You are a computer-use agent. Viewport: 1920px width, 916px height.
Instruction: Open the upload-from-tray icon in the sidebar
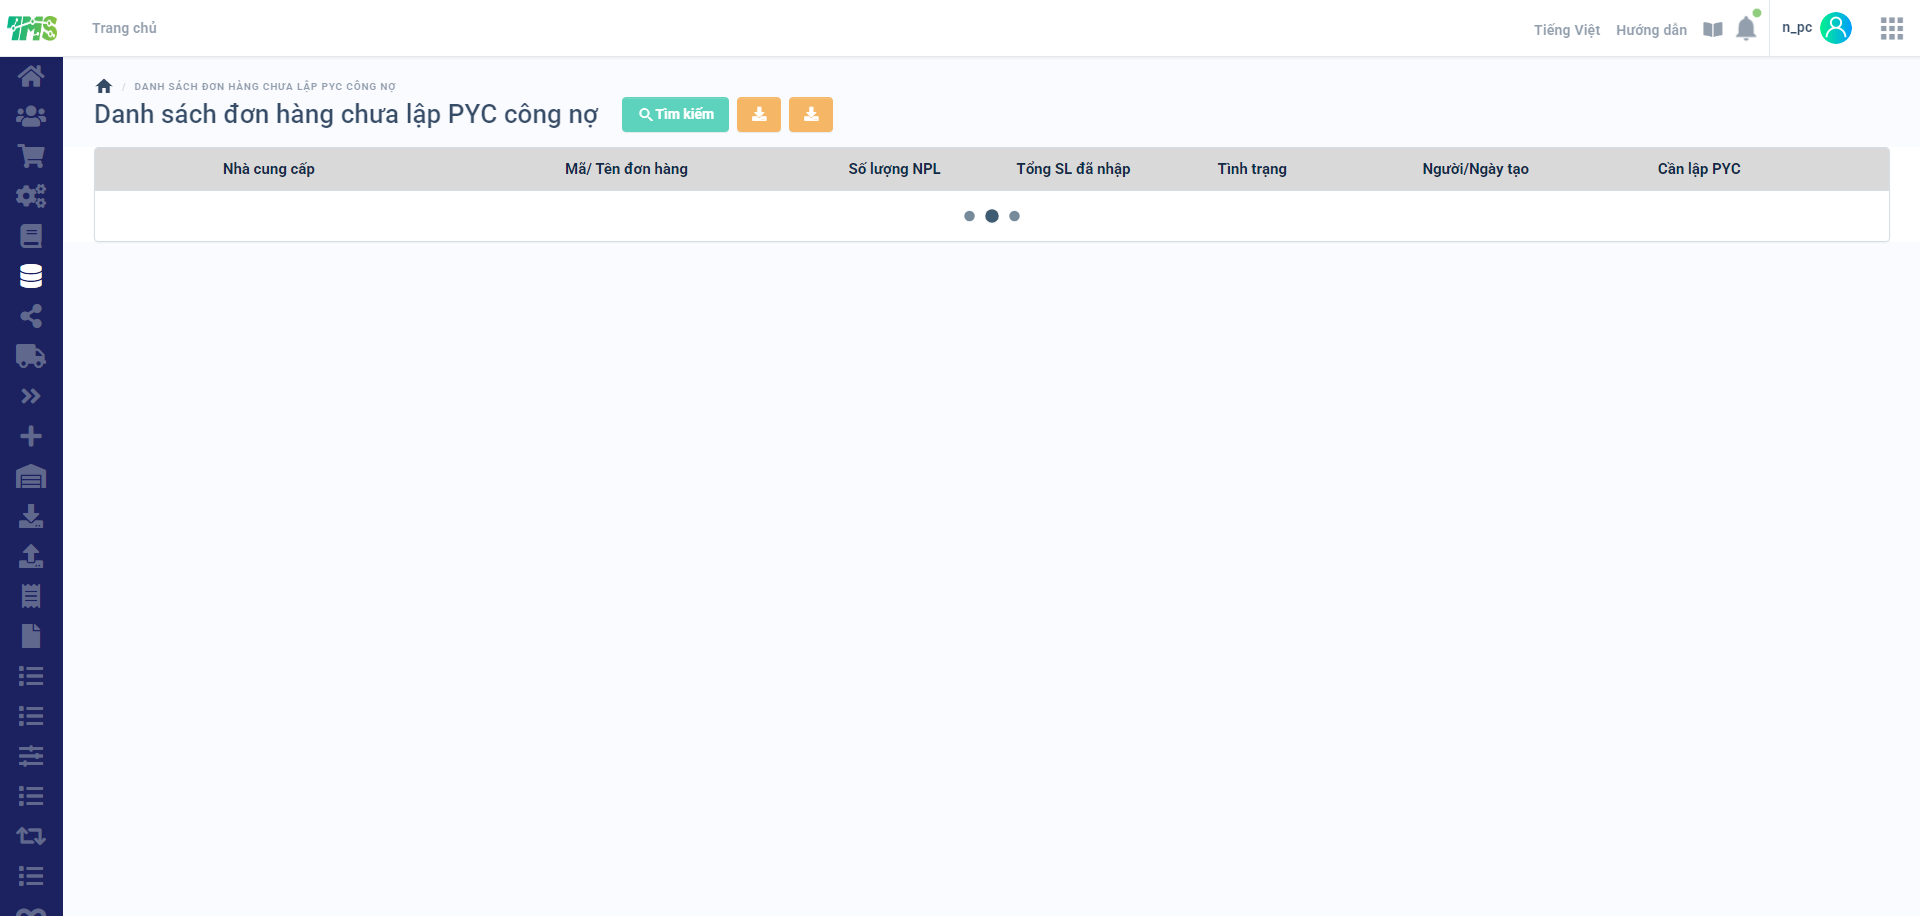point(31,556)
